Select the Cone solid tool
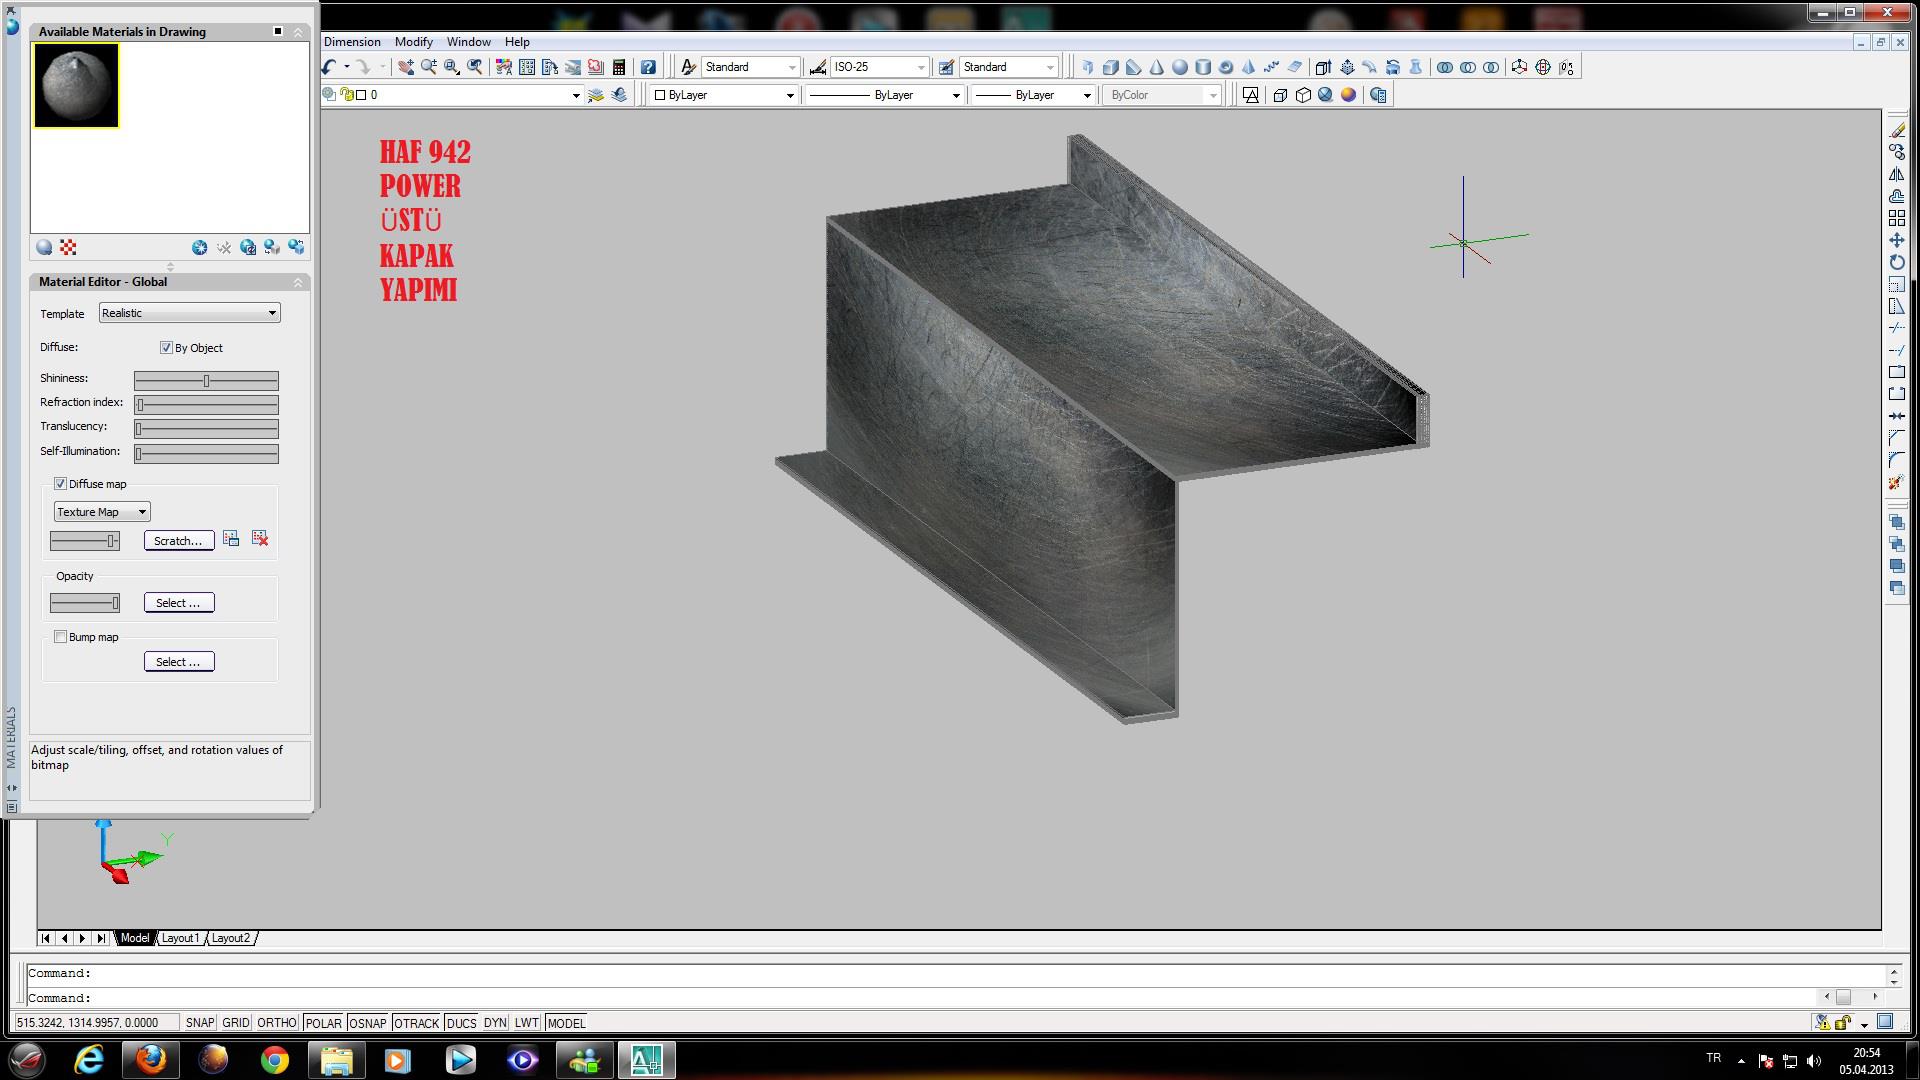 click(1157, 67)
